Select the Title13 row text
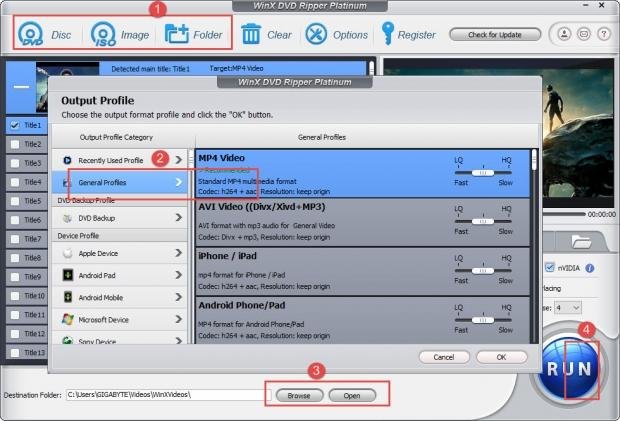This screenshot has width=620, height=421. (x=34, y=352)
